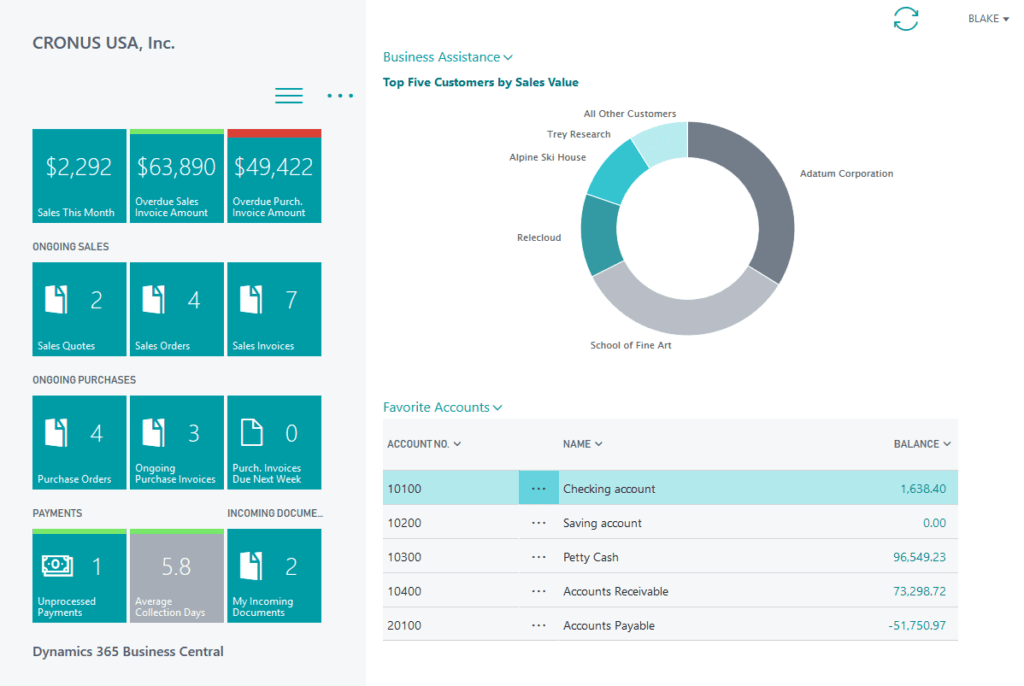The width and height of the screenshot is (1024, 686).
Task: Open the Sales Orders tile
Action: [177, 309]
